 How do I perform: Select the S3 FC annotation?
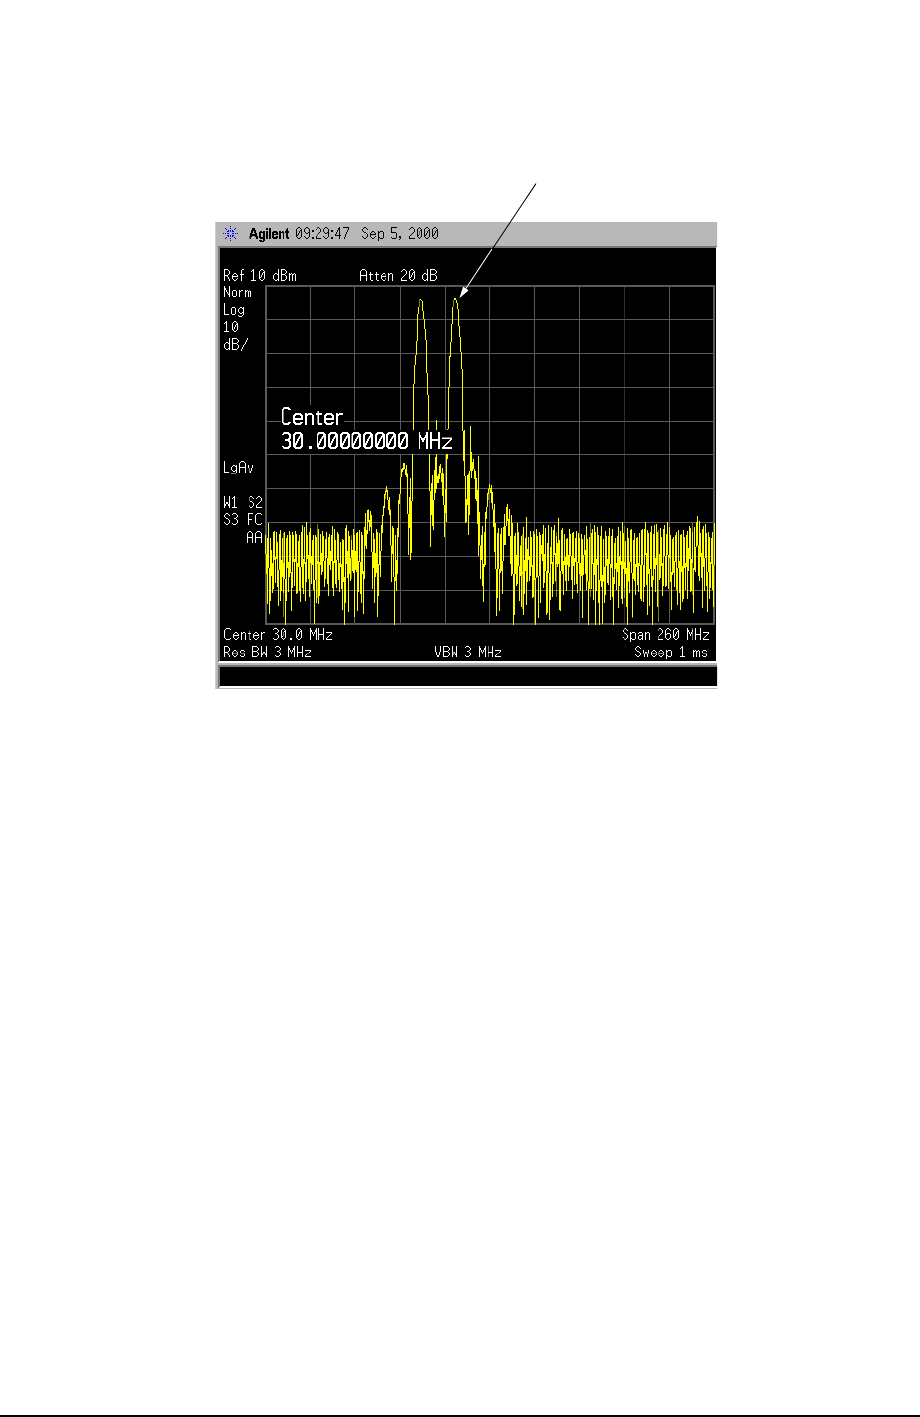click(x=242, y=519)
